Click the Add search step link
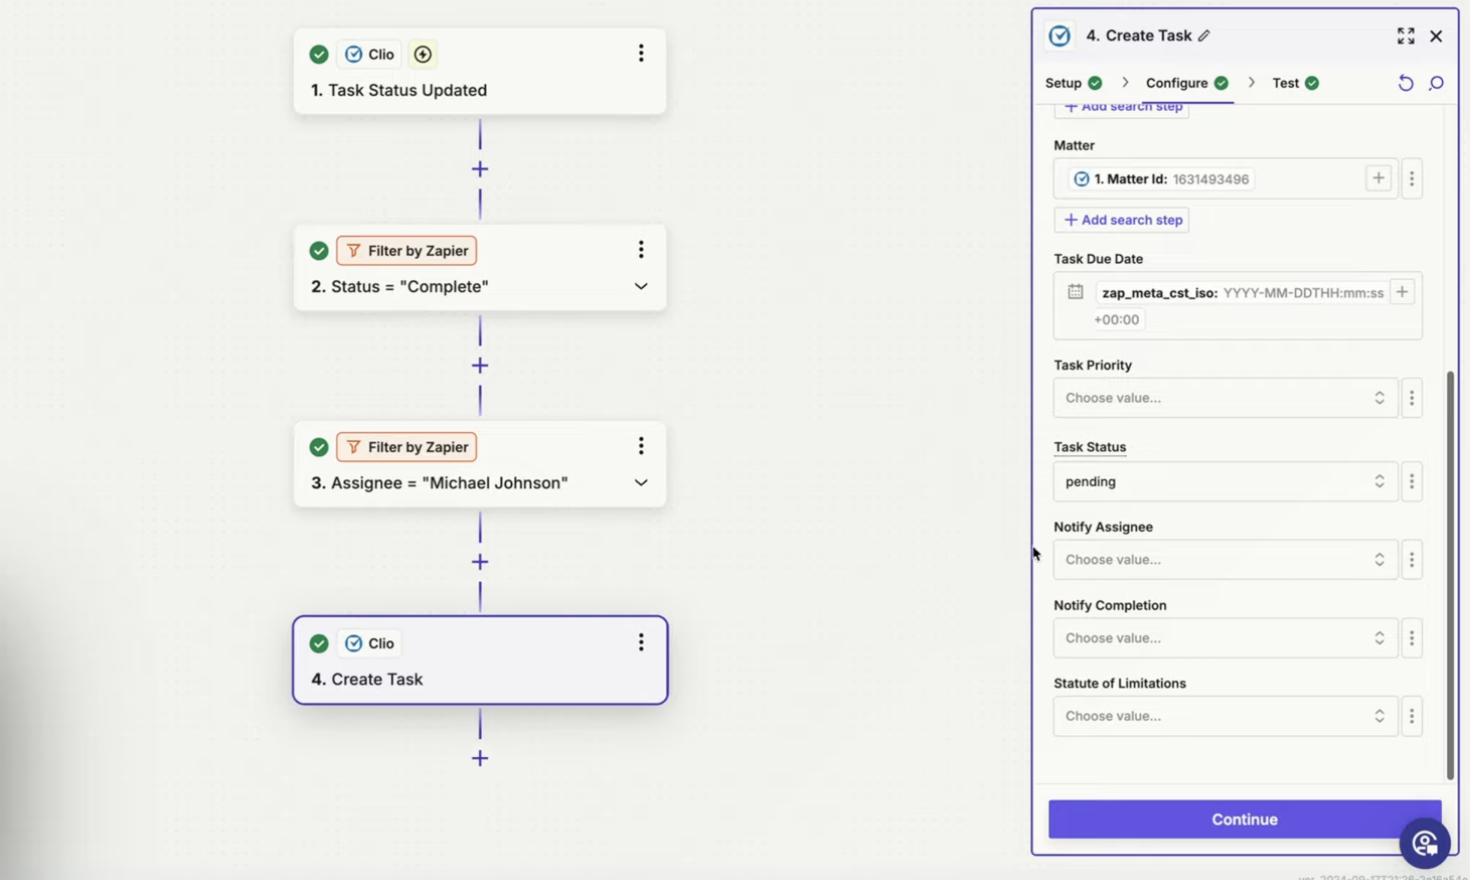The height and width of the screenshot is (880, 1470). (x=1121, y=219)
